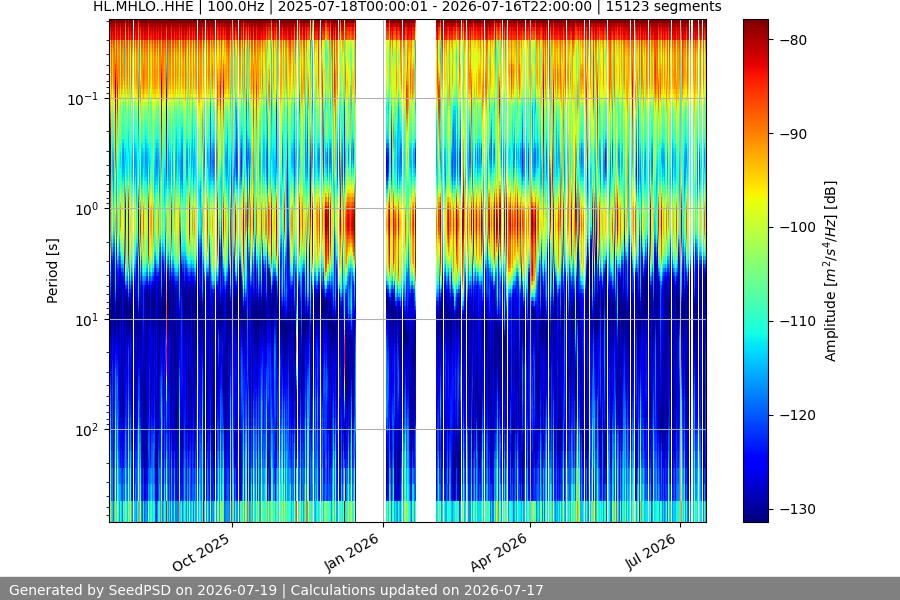Click the −90 colorbar tick label
The height and width of the screenshot is (600, 900).
(x=794, y=134)
